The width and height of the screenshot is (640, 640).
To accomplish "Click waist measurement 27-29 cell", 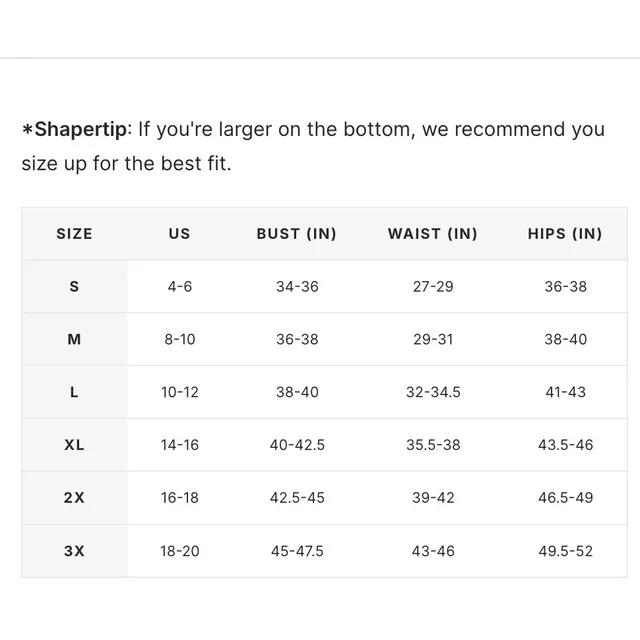I will 433,287.
